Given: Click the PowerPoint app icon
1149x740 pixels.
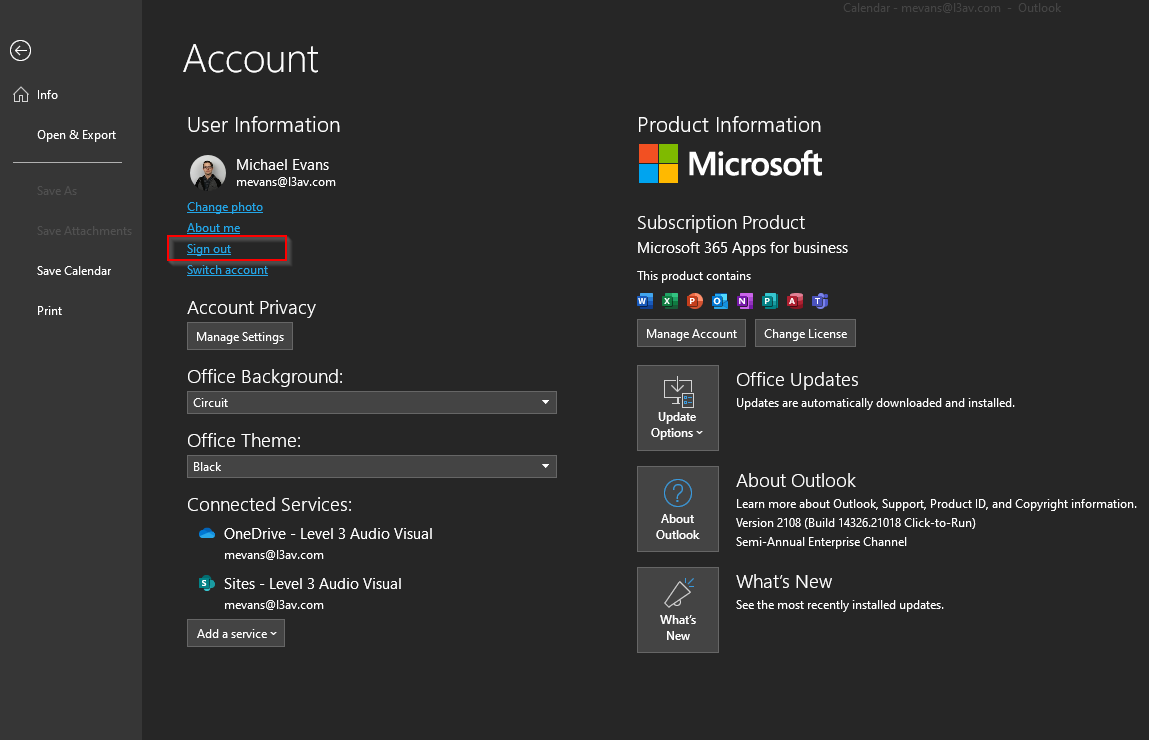Looking at the screenshot, I should click(695, 300).
